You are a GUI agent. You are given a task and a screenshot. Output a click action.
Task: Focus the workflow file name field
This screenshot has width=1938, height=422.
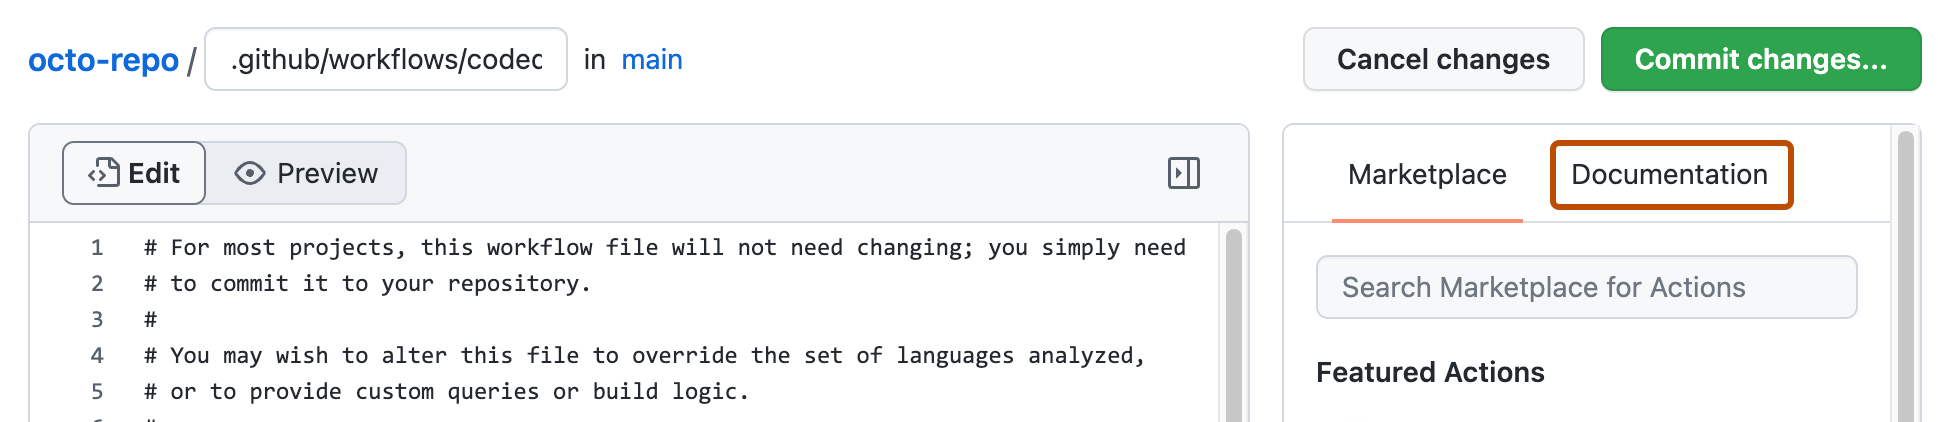pos(386,60)
